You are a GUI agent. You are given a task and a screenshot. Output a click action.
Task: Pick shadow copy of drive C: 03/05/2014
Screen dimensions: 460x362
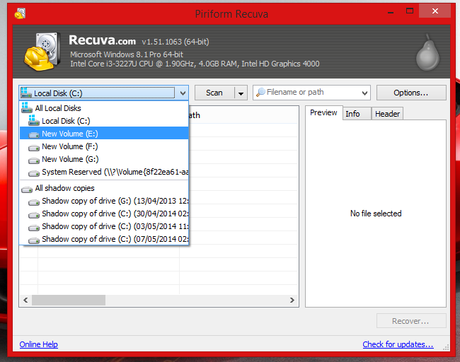(x=104, y=226)
